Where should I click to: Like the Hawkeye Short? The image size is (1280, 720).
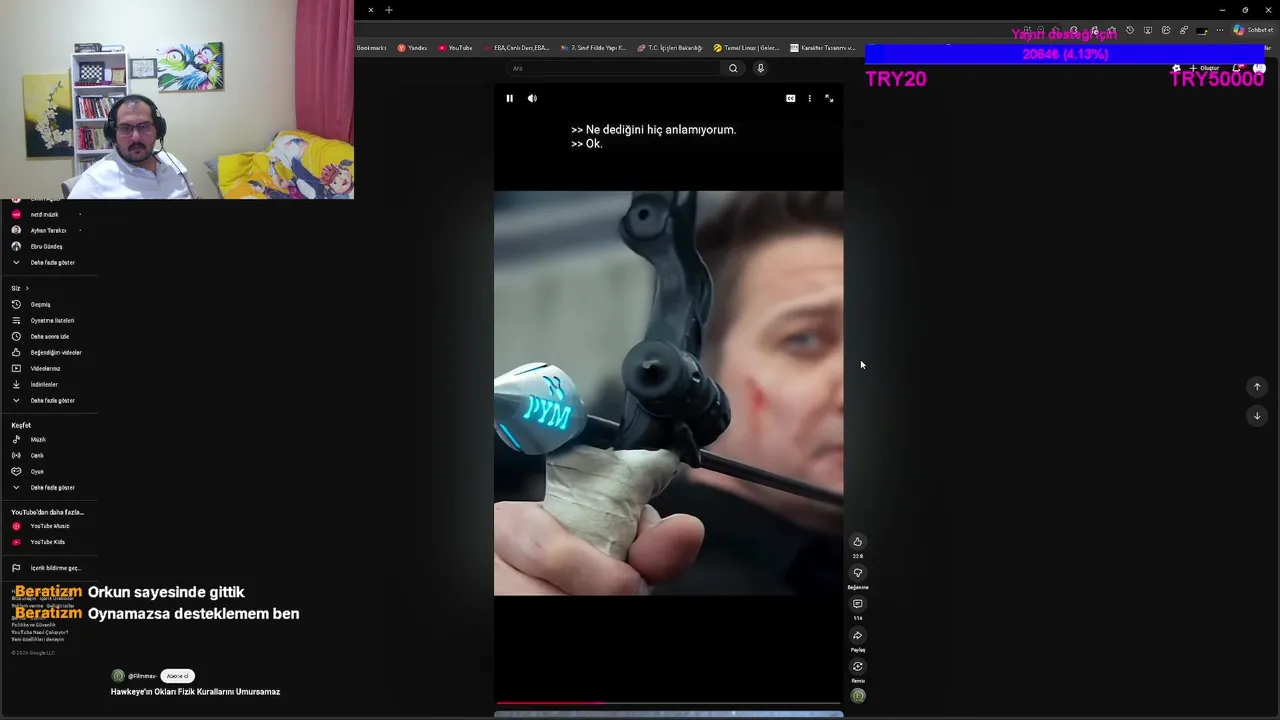857,542
